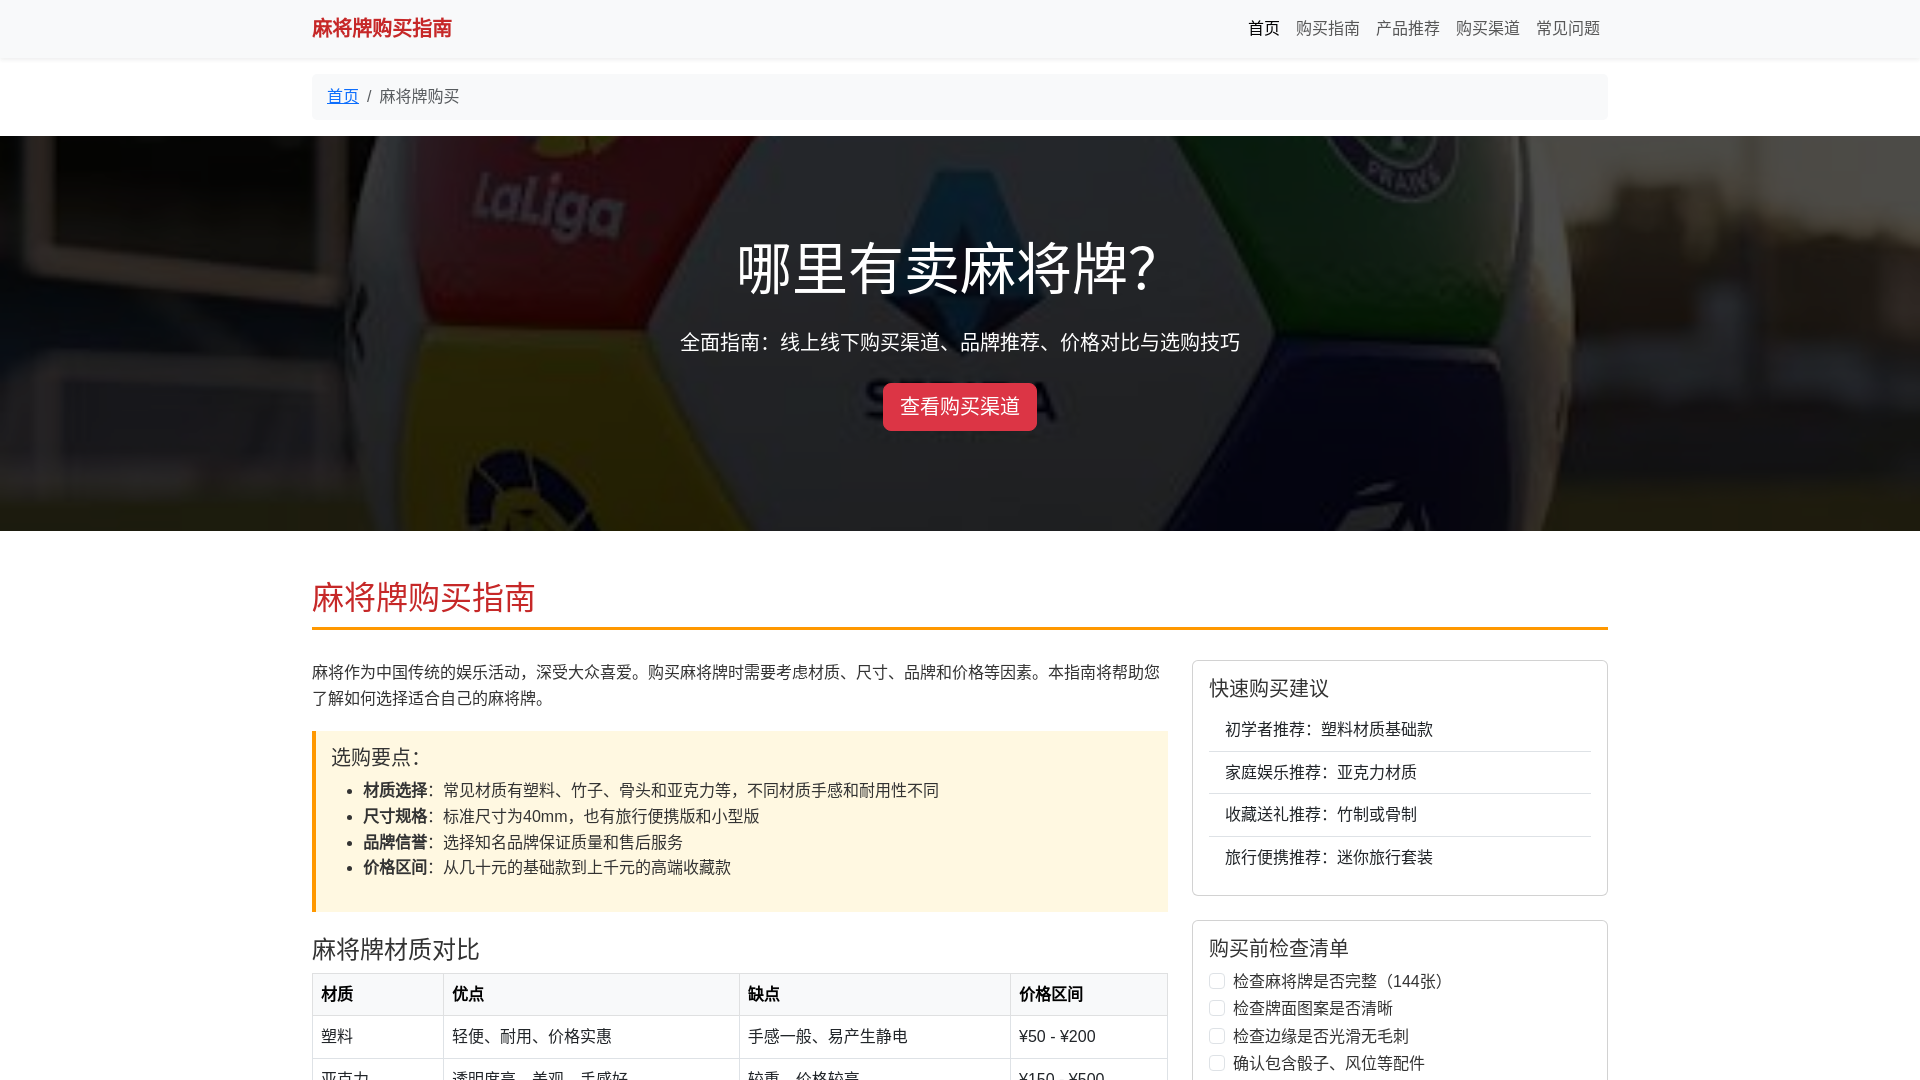Click the 材质 table column header
This screenshot has height=1080, width=1920.
coord(378,994)
